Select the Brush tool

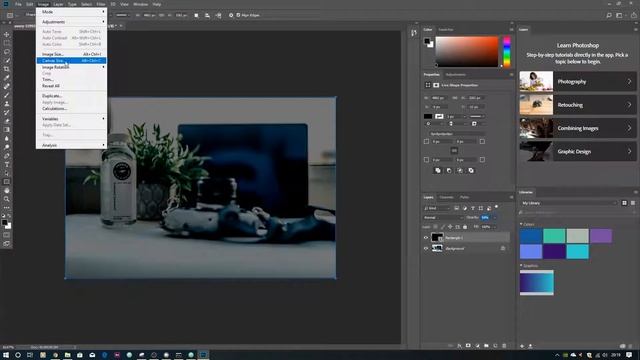pos(7,95)
